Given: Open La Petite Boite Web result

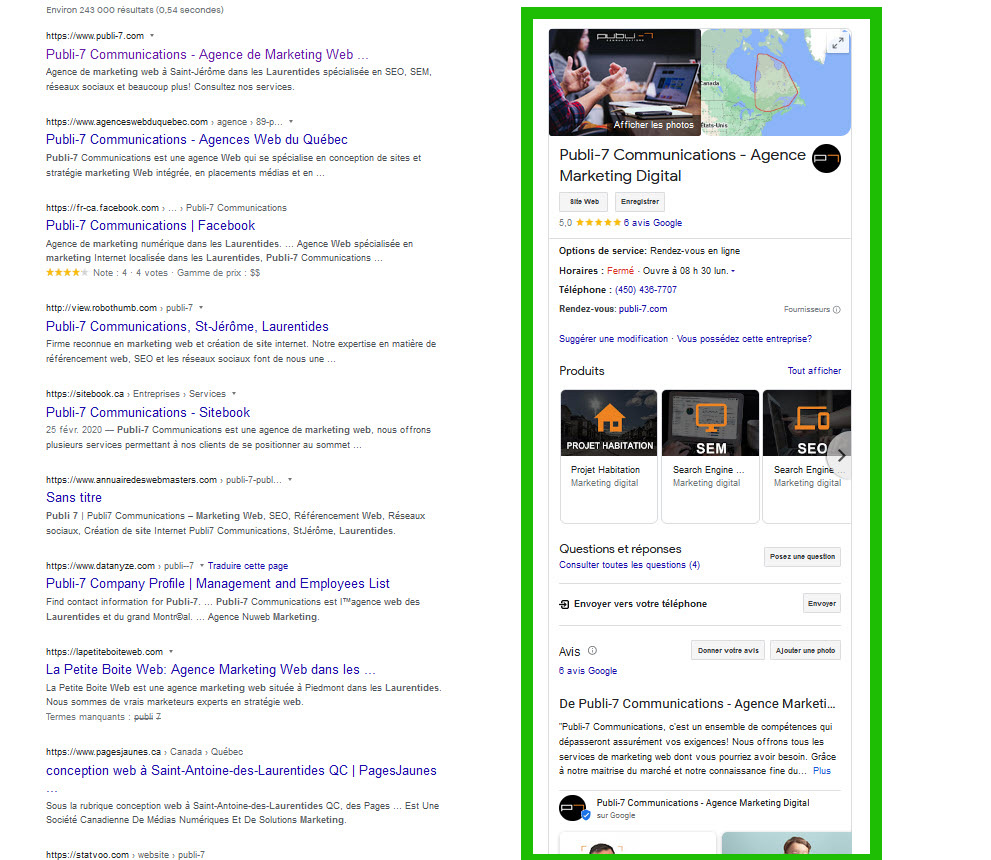Looking at the screenshot, I should 210,670.
